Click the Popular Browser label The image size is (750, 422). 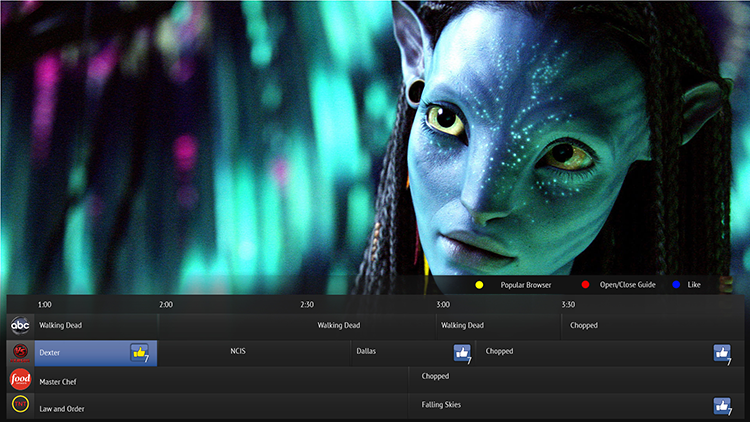tap(528, 285)
